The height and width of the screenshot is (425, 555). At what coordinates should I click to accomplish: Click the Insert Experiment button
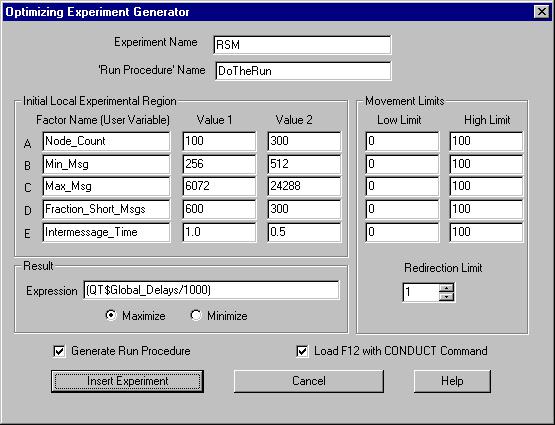(x=127, y=381)
